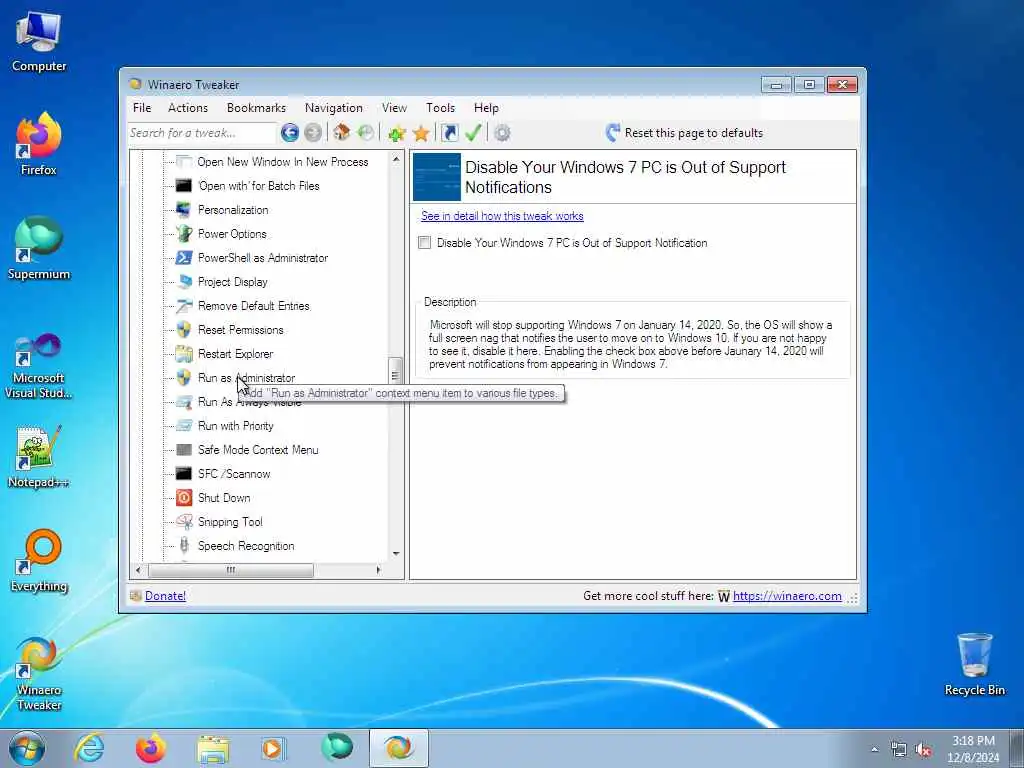Viewport: 1024px width, 768px height.
Task: Click the SFC /Scannow console icon
Action: (x=184, y=473)
